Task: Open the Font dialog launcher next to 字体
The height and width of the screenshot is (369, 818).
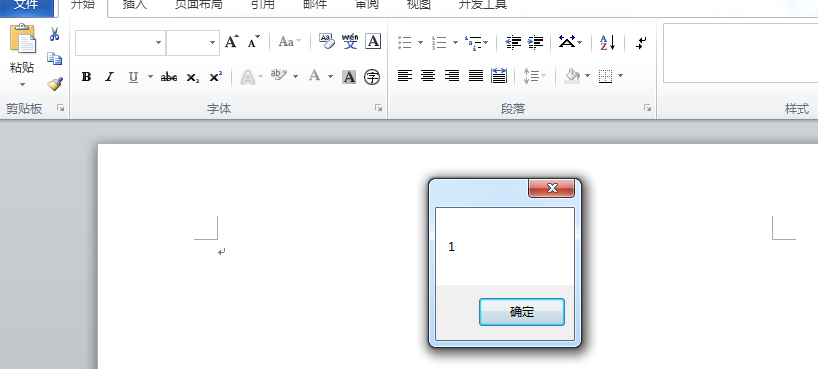Action: pos(378,108)
